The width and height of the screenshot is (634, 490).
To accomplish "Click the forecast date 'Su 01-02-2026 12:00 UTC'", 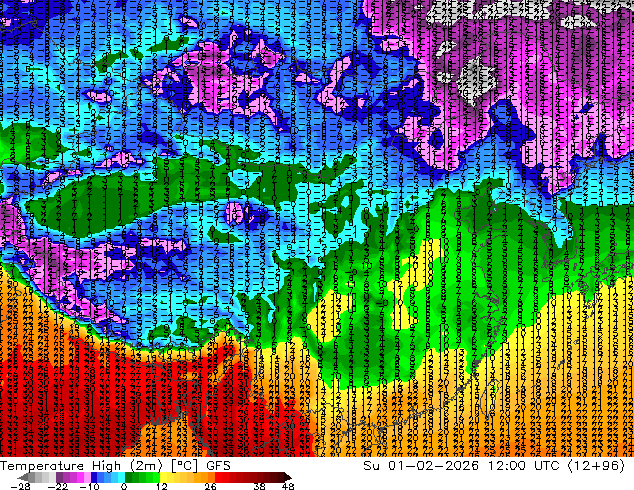I will [x=461, y=466].
